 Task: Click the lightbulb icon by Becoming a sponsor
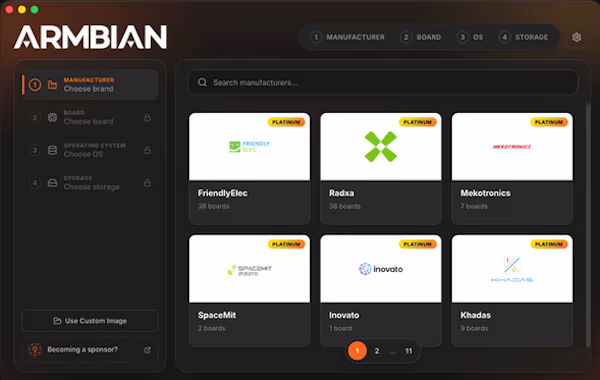[x=35, y=349]
